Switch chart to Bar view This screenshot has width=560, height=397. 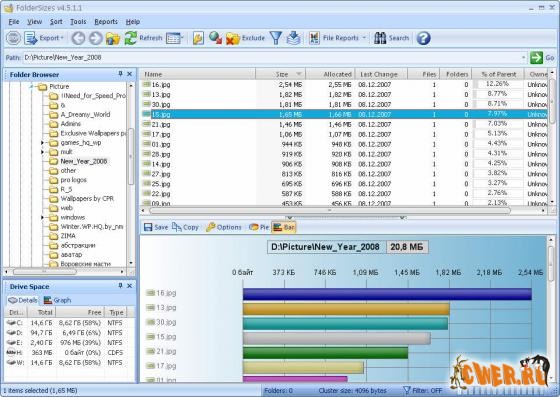[284, 227]
